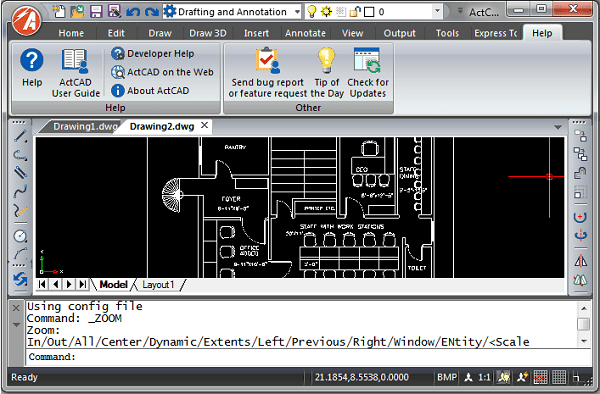Image resolution: width=600 pixels, height=394 pixels.
Task: Switch to the Drawing1.dwg tab
Action: click(84, 127)
